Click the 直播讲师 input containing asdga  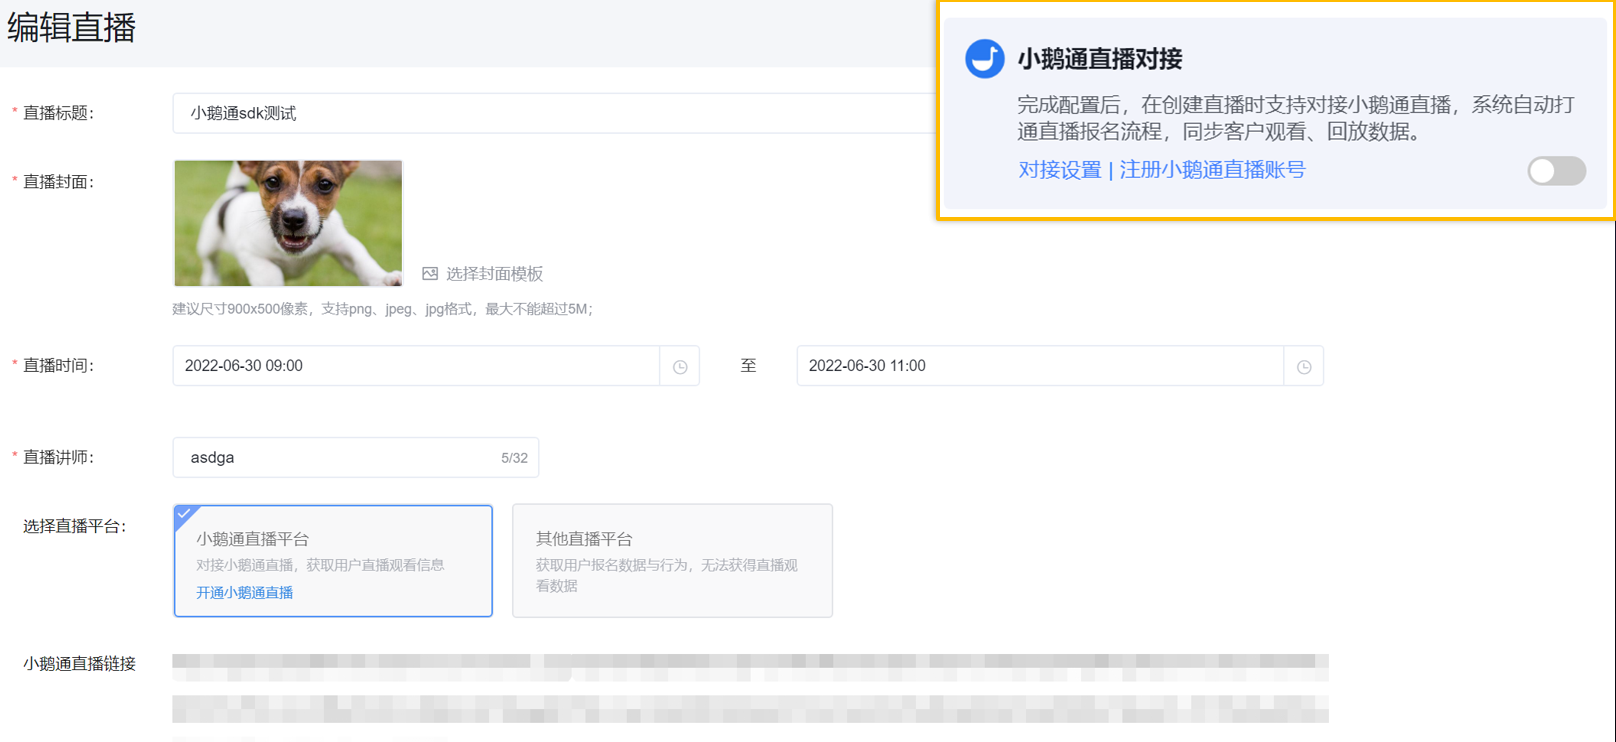click(x=356, y=457)
